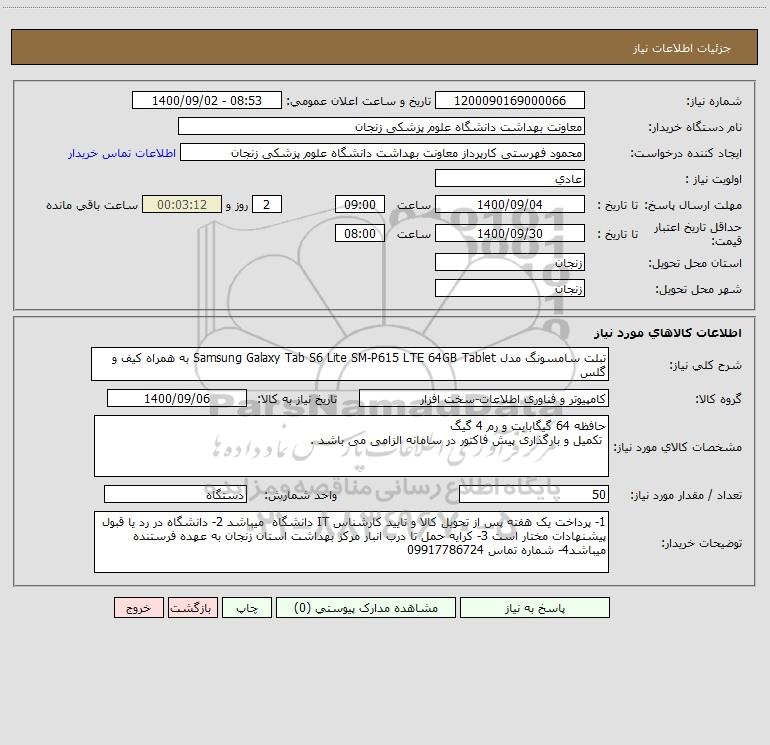Click the 'ایجاد کننده درخواست:' label
This screenshot has height=745, width=770.
[x=686, y=153]
